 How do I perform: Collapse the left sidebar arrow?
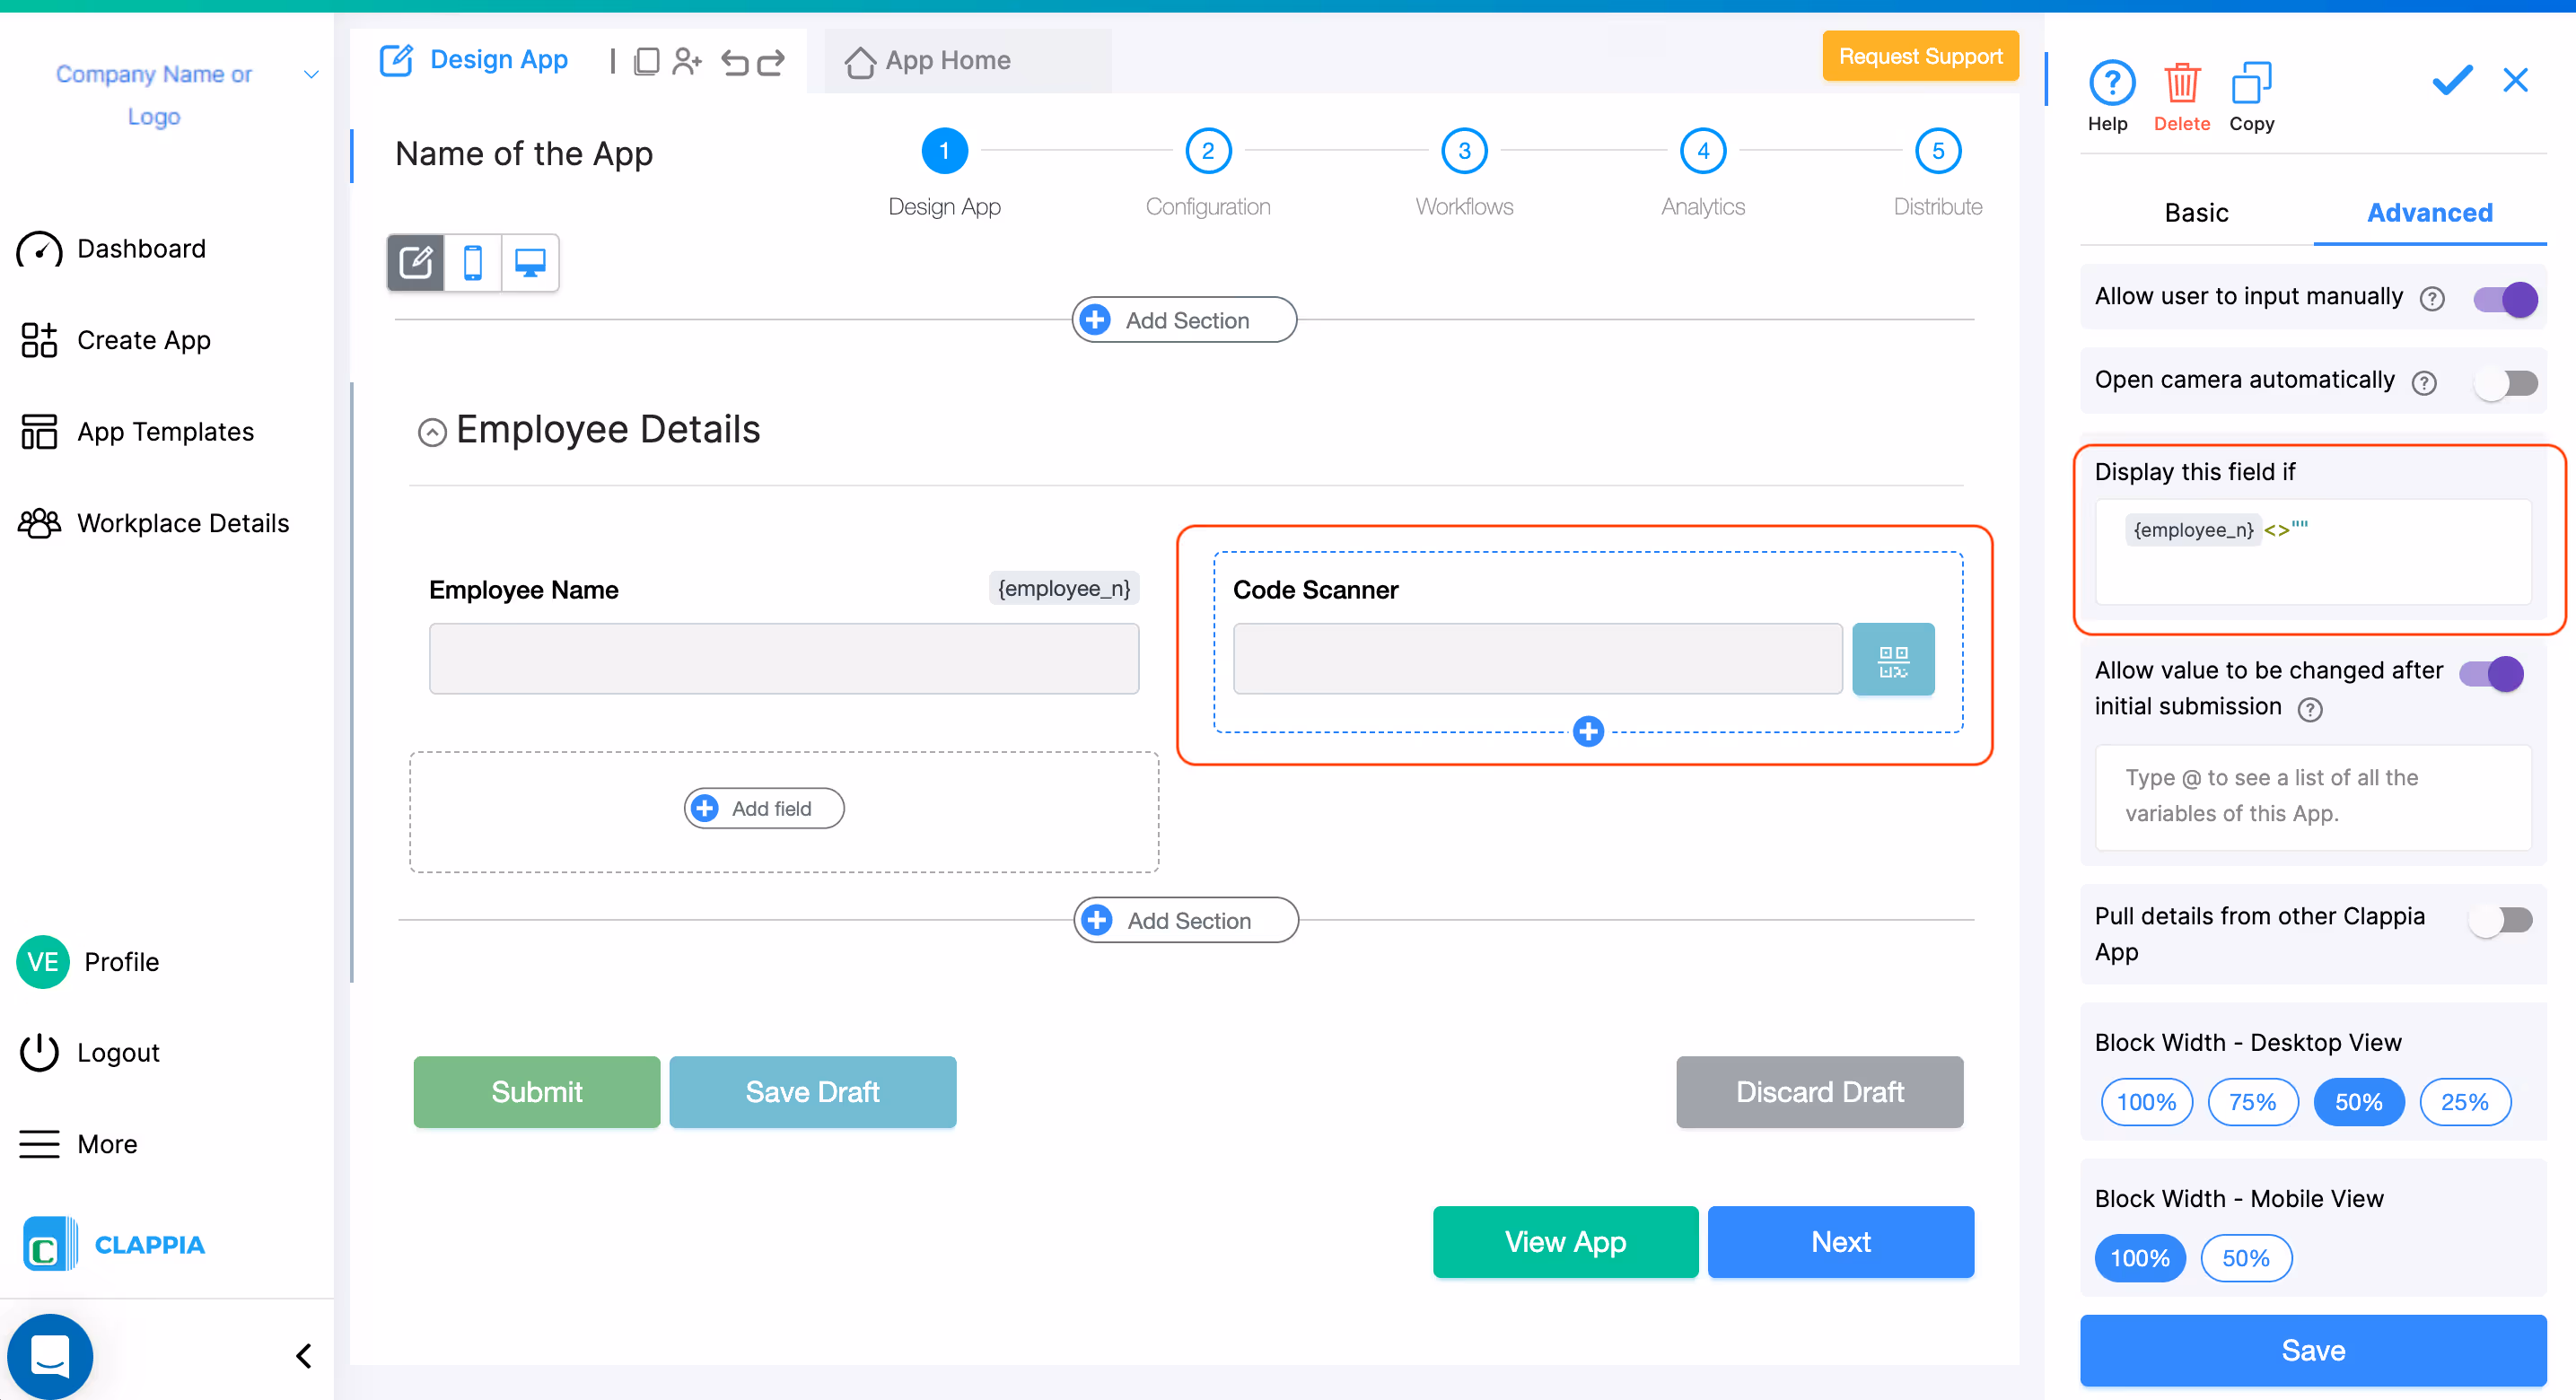(304, 1356)
